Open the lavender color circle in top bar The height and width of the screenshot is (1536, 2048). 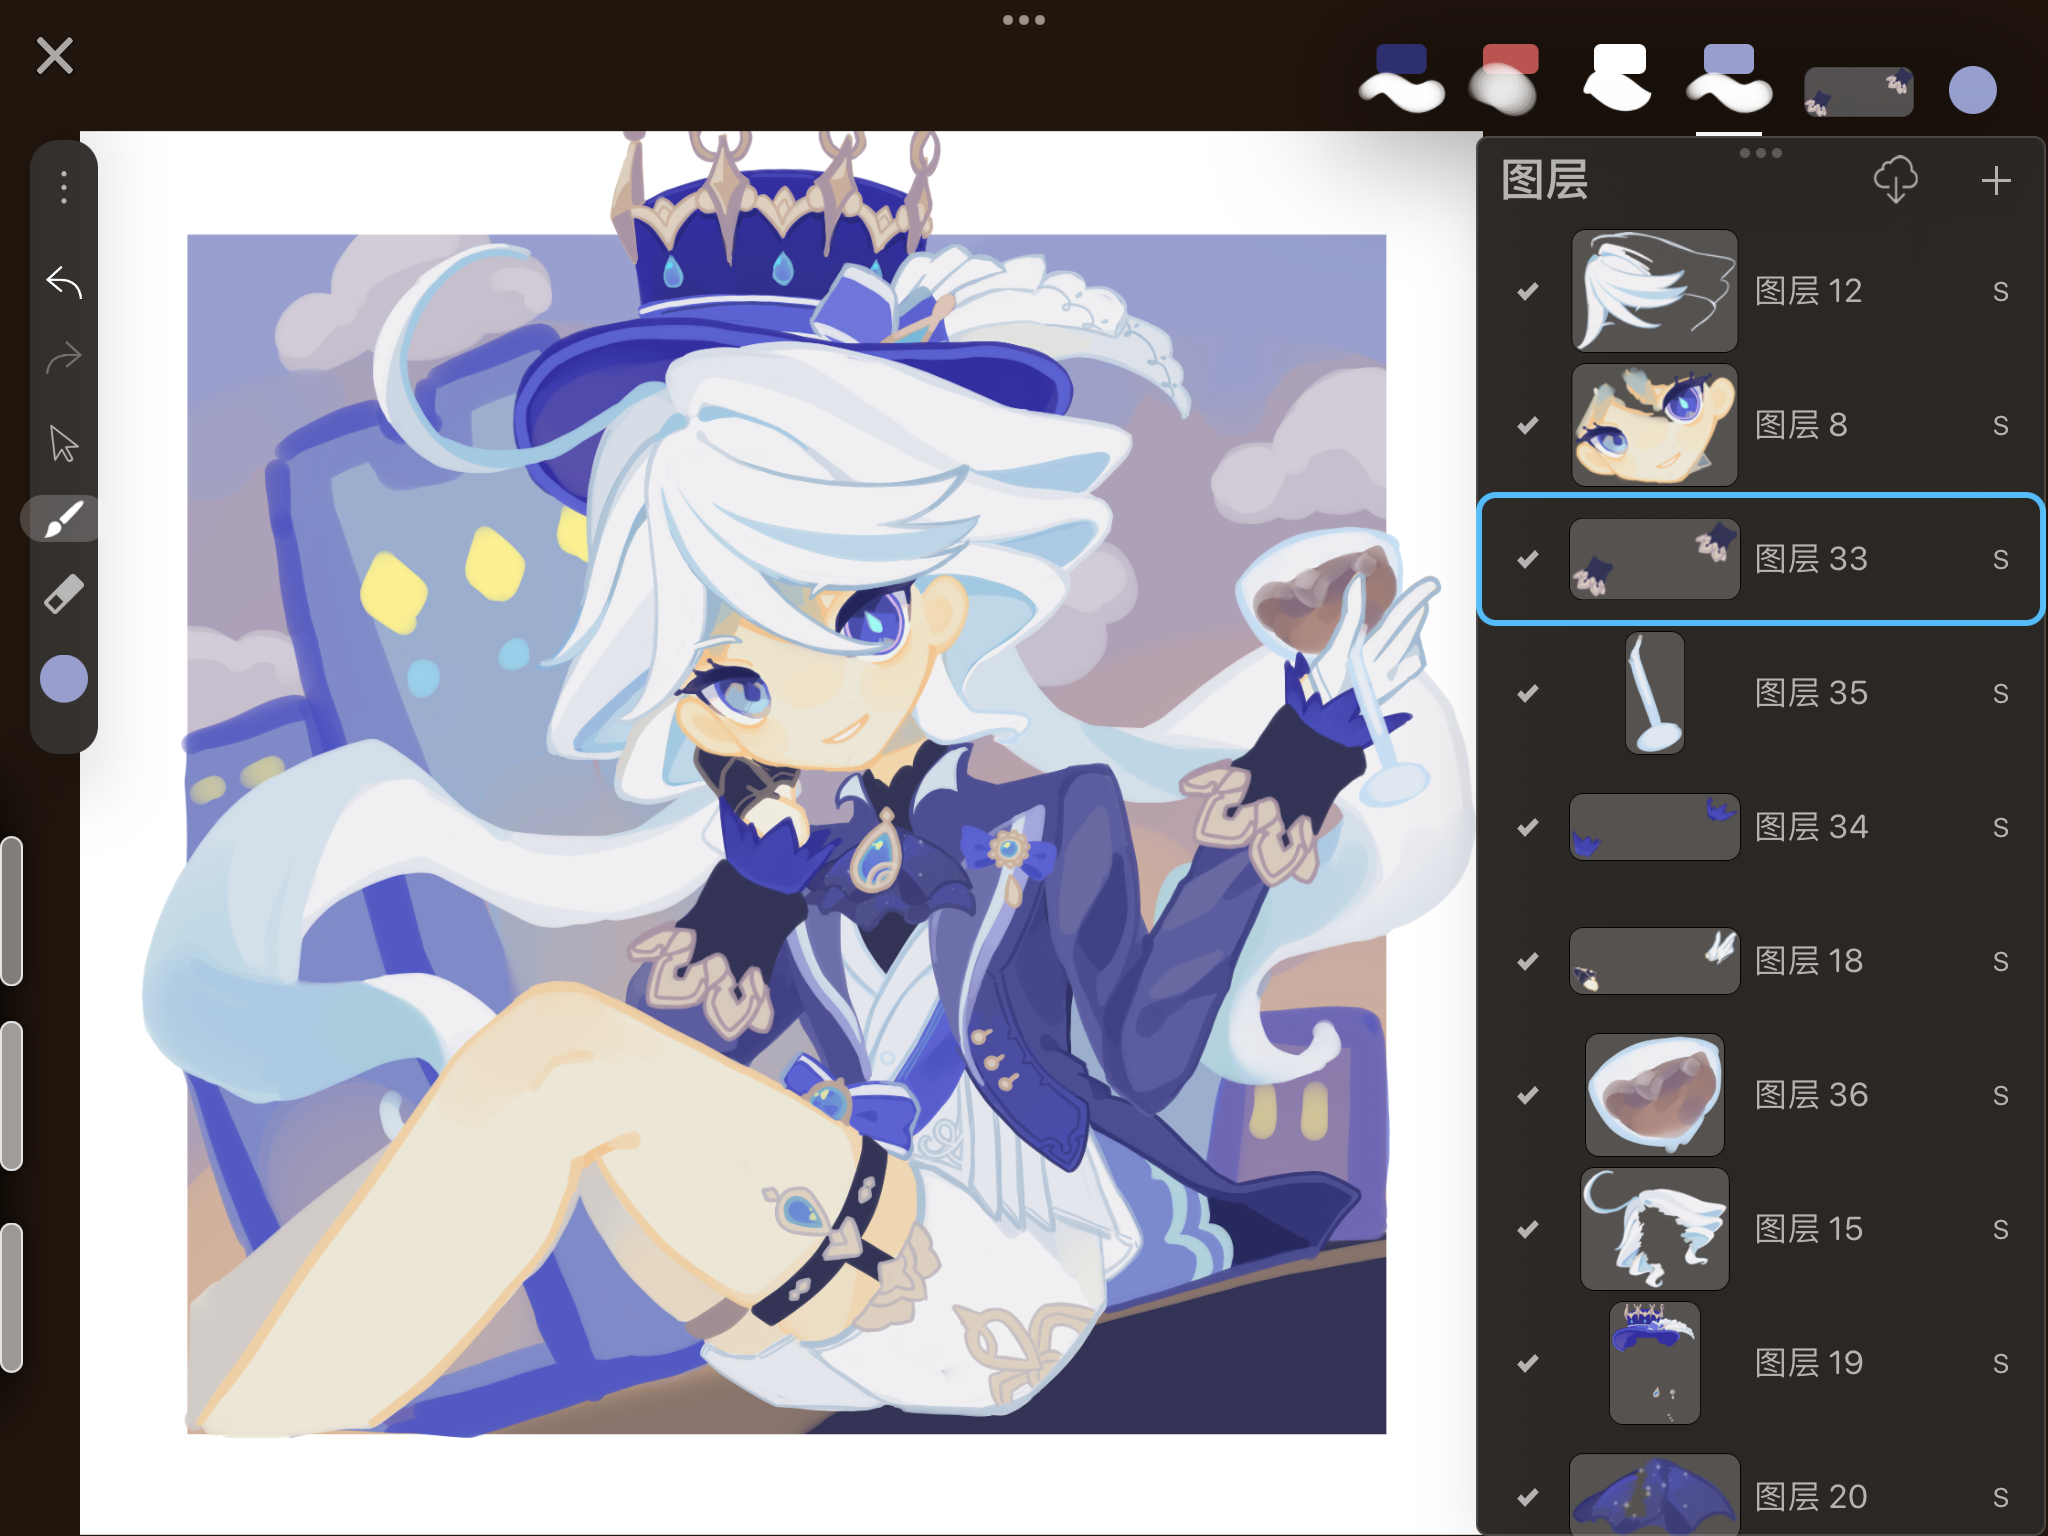(1973, 90)
